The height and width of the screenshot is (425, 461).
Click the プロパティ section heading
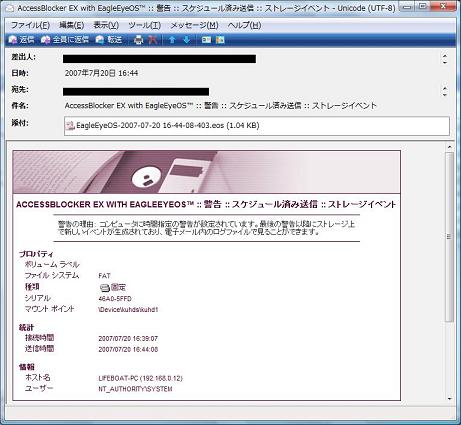(x=36, y=254)
